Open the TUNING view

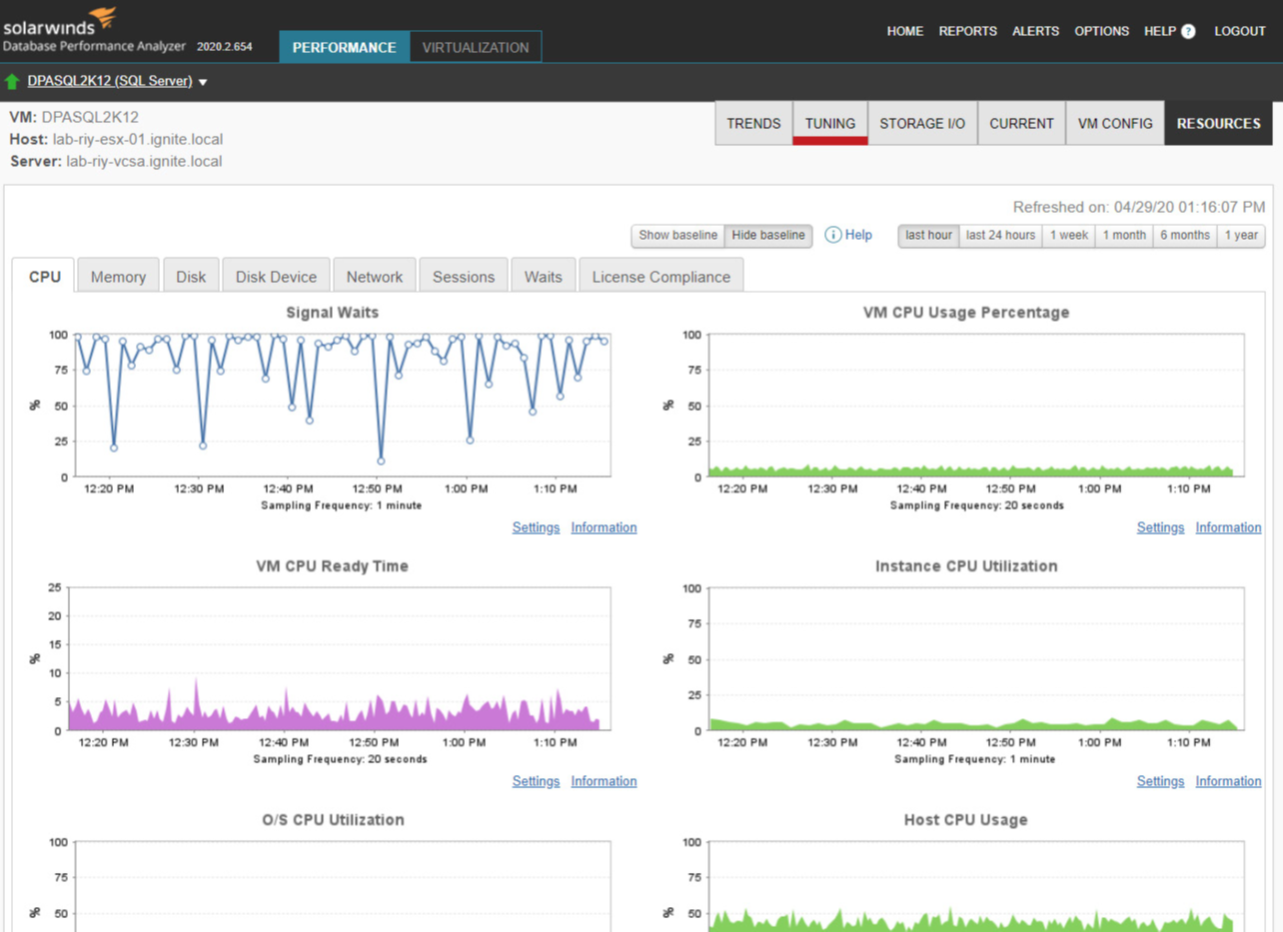(830, 123)
